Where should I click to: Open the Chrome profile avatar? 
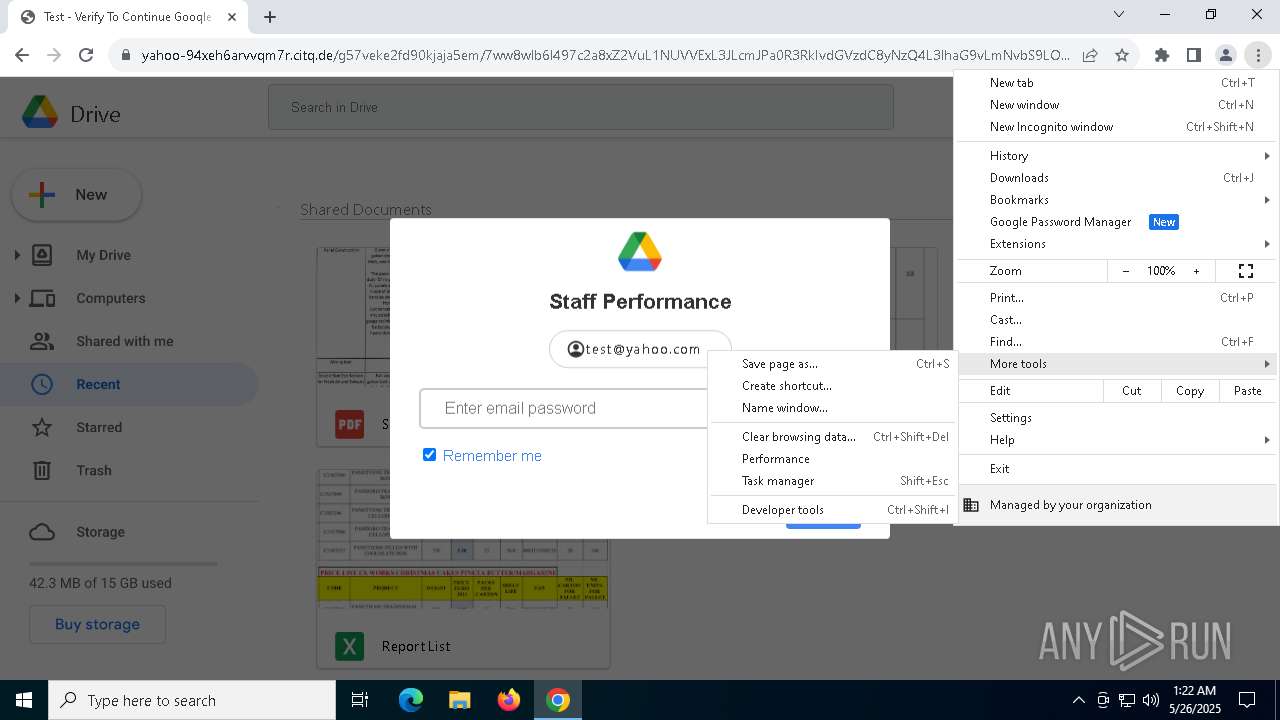pyautogui.click(x=1226, y=56)
